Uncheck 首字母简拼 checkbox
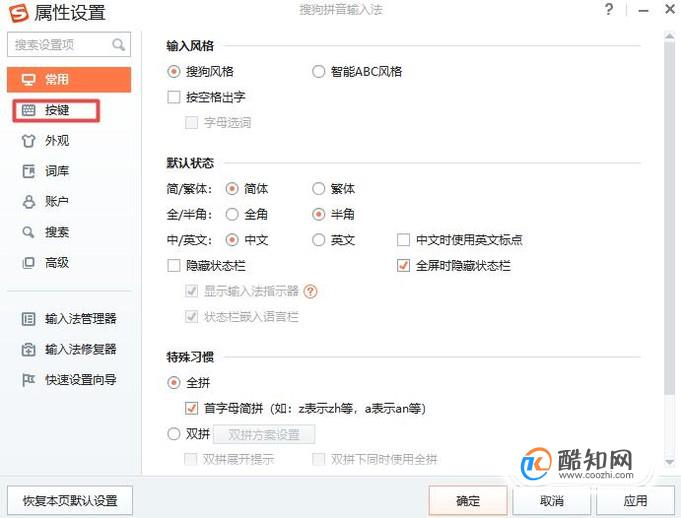Image resolution: width=681 pixels, height=518 pixels. tap(192, 408)
